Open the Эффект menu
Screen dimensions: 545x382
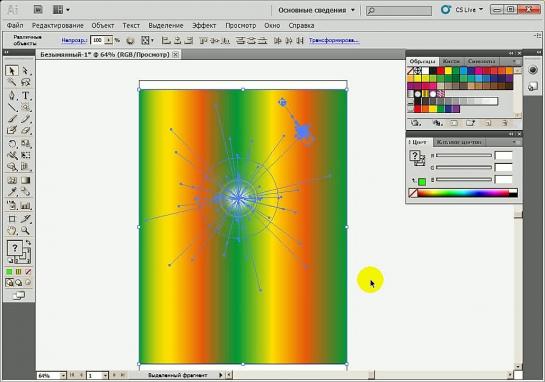pyautogui.click(x=204, y=25)
